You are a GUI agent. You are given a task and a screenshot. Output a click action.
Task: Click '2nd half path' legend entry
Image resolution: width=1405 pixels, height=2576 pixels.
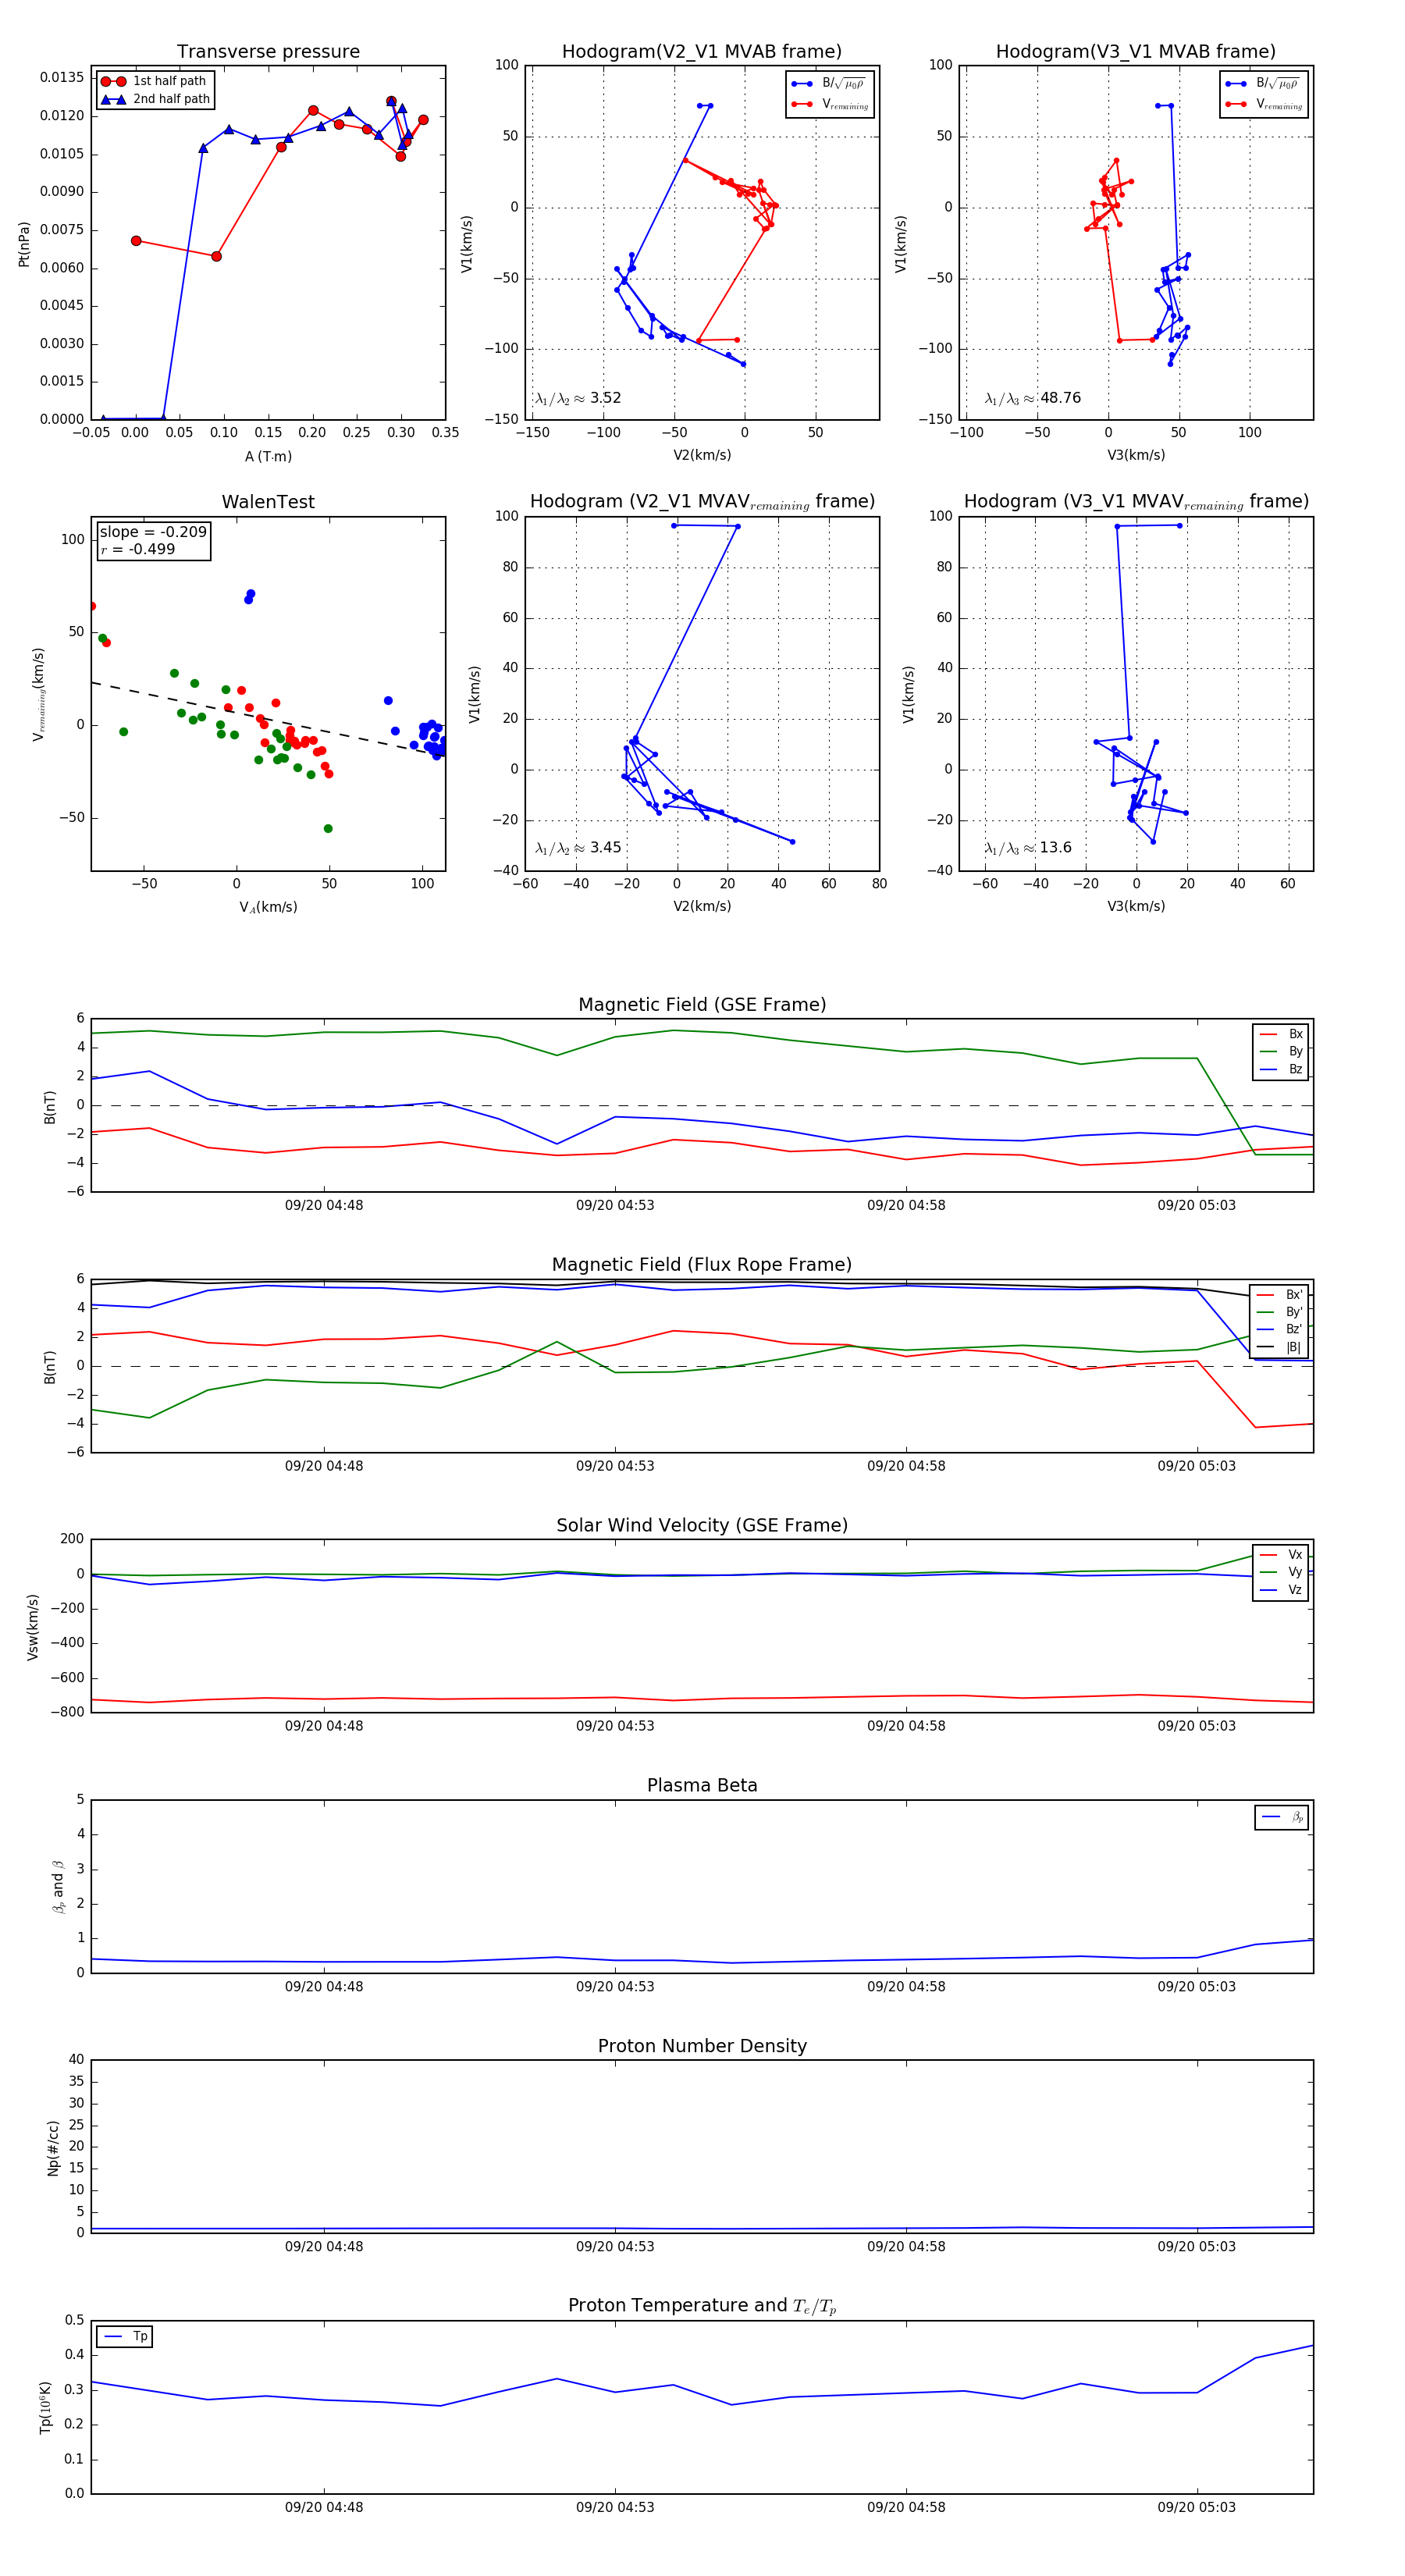tap(155, 99)
